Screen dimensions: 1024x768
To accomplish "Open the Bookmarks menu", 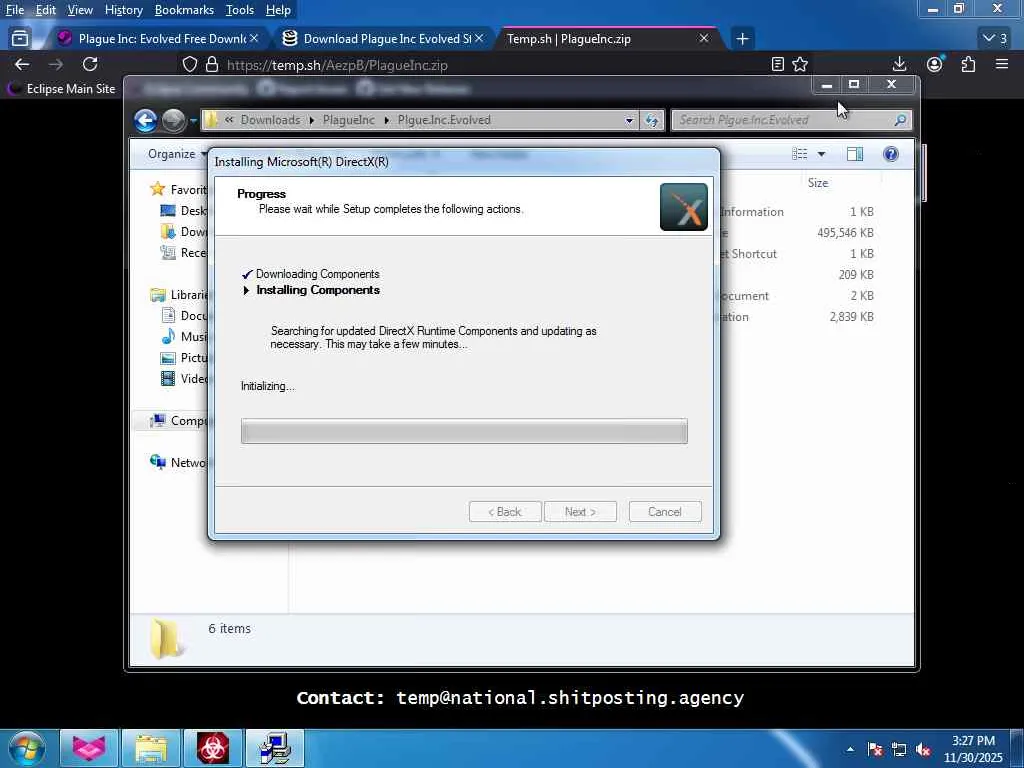I will 184,10.
